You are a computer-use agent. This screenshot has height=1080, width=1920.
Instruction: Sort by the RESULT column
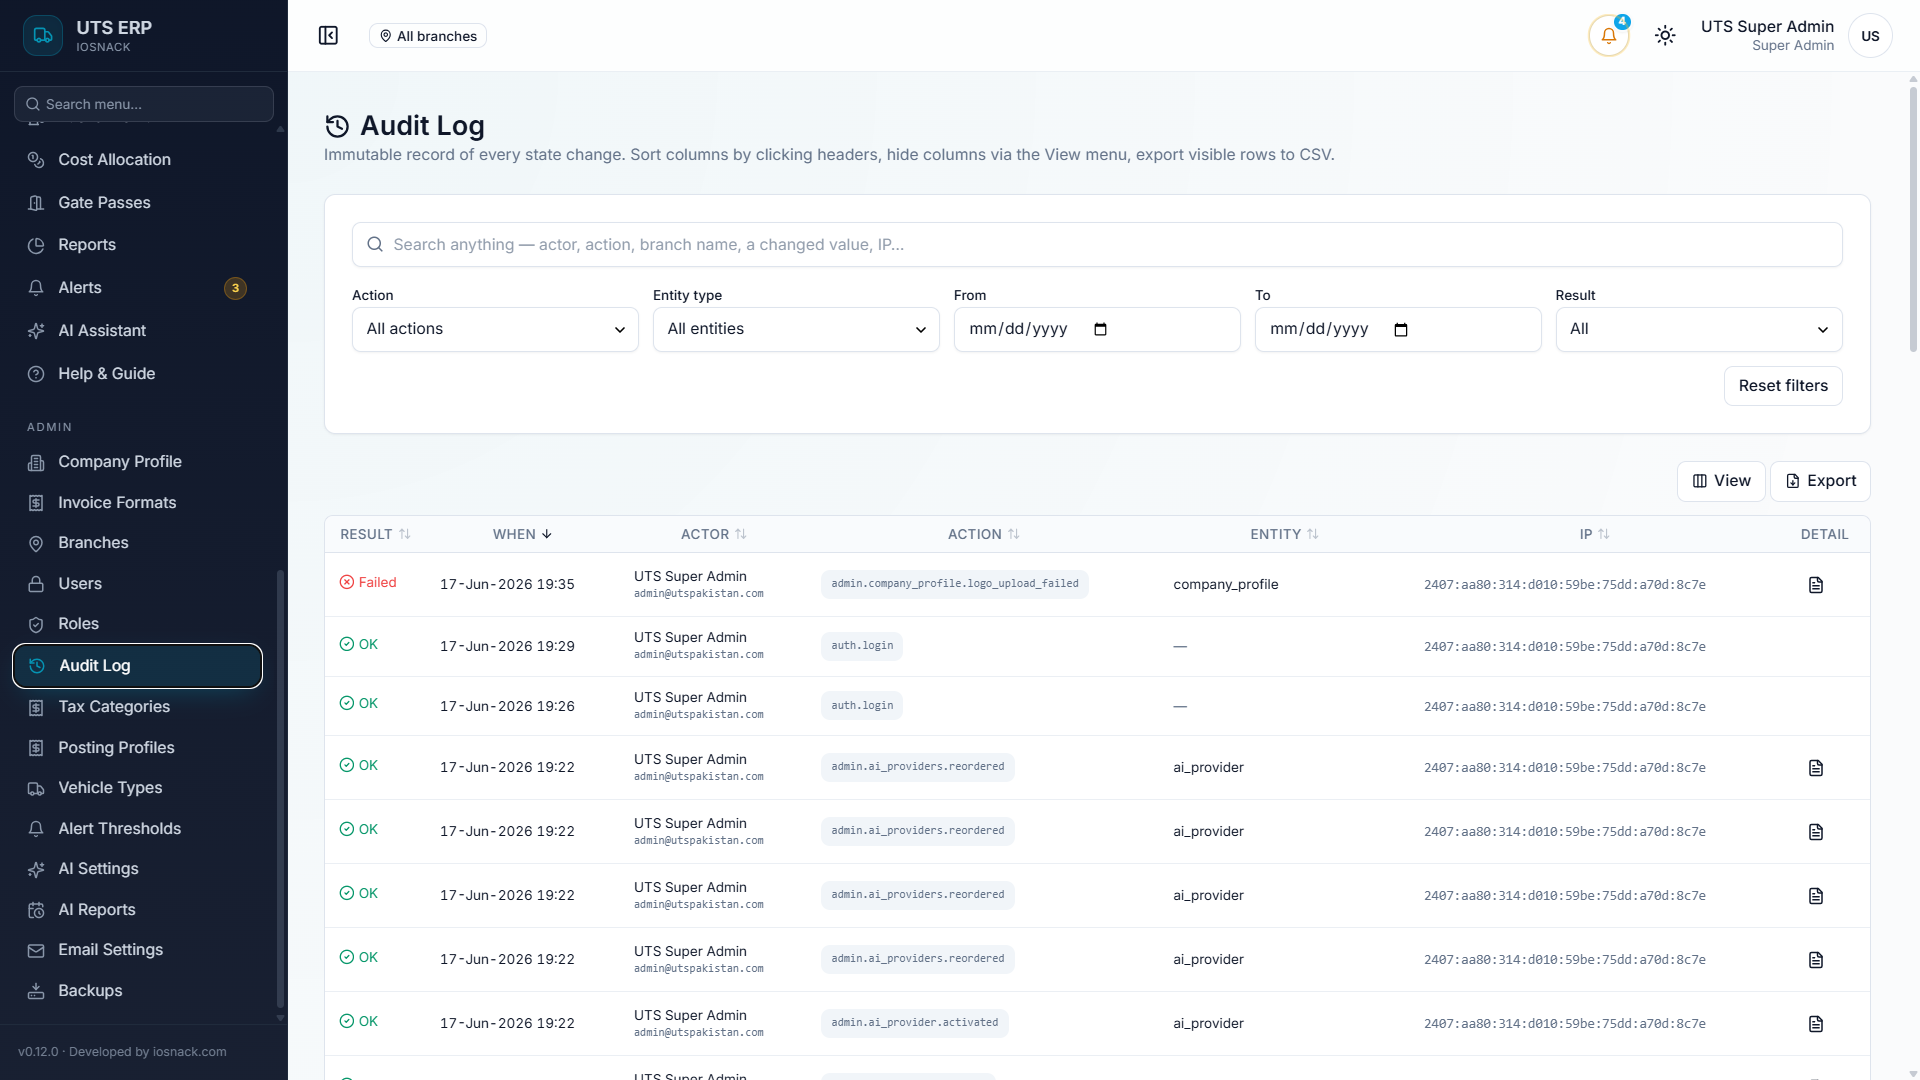375,535
